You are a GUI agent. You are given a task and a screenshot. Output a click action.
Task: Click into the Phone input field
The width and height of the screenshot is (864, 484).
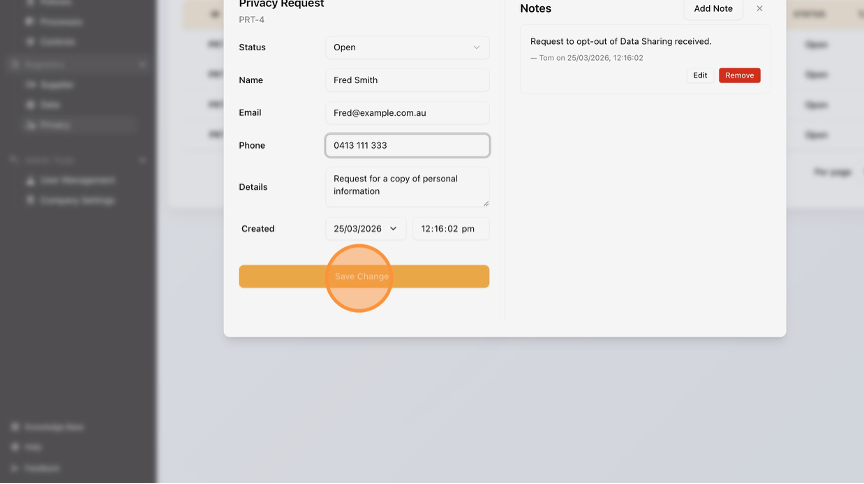point(407,146)
